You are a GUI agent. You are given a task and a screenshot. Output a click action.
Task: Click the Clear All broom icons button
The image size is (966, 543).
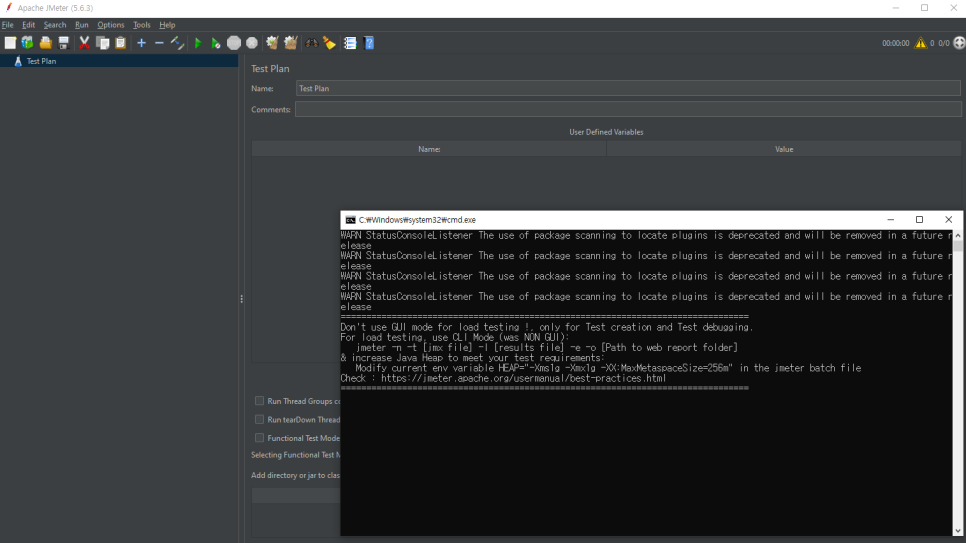(290, 43)
